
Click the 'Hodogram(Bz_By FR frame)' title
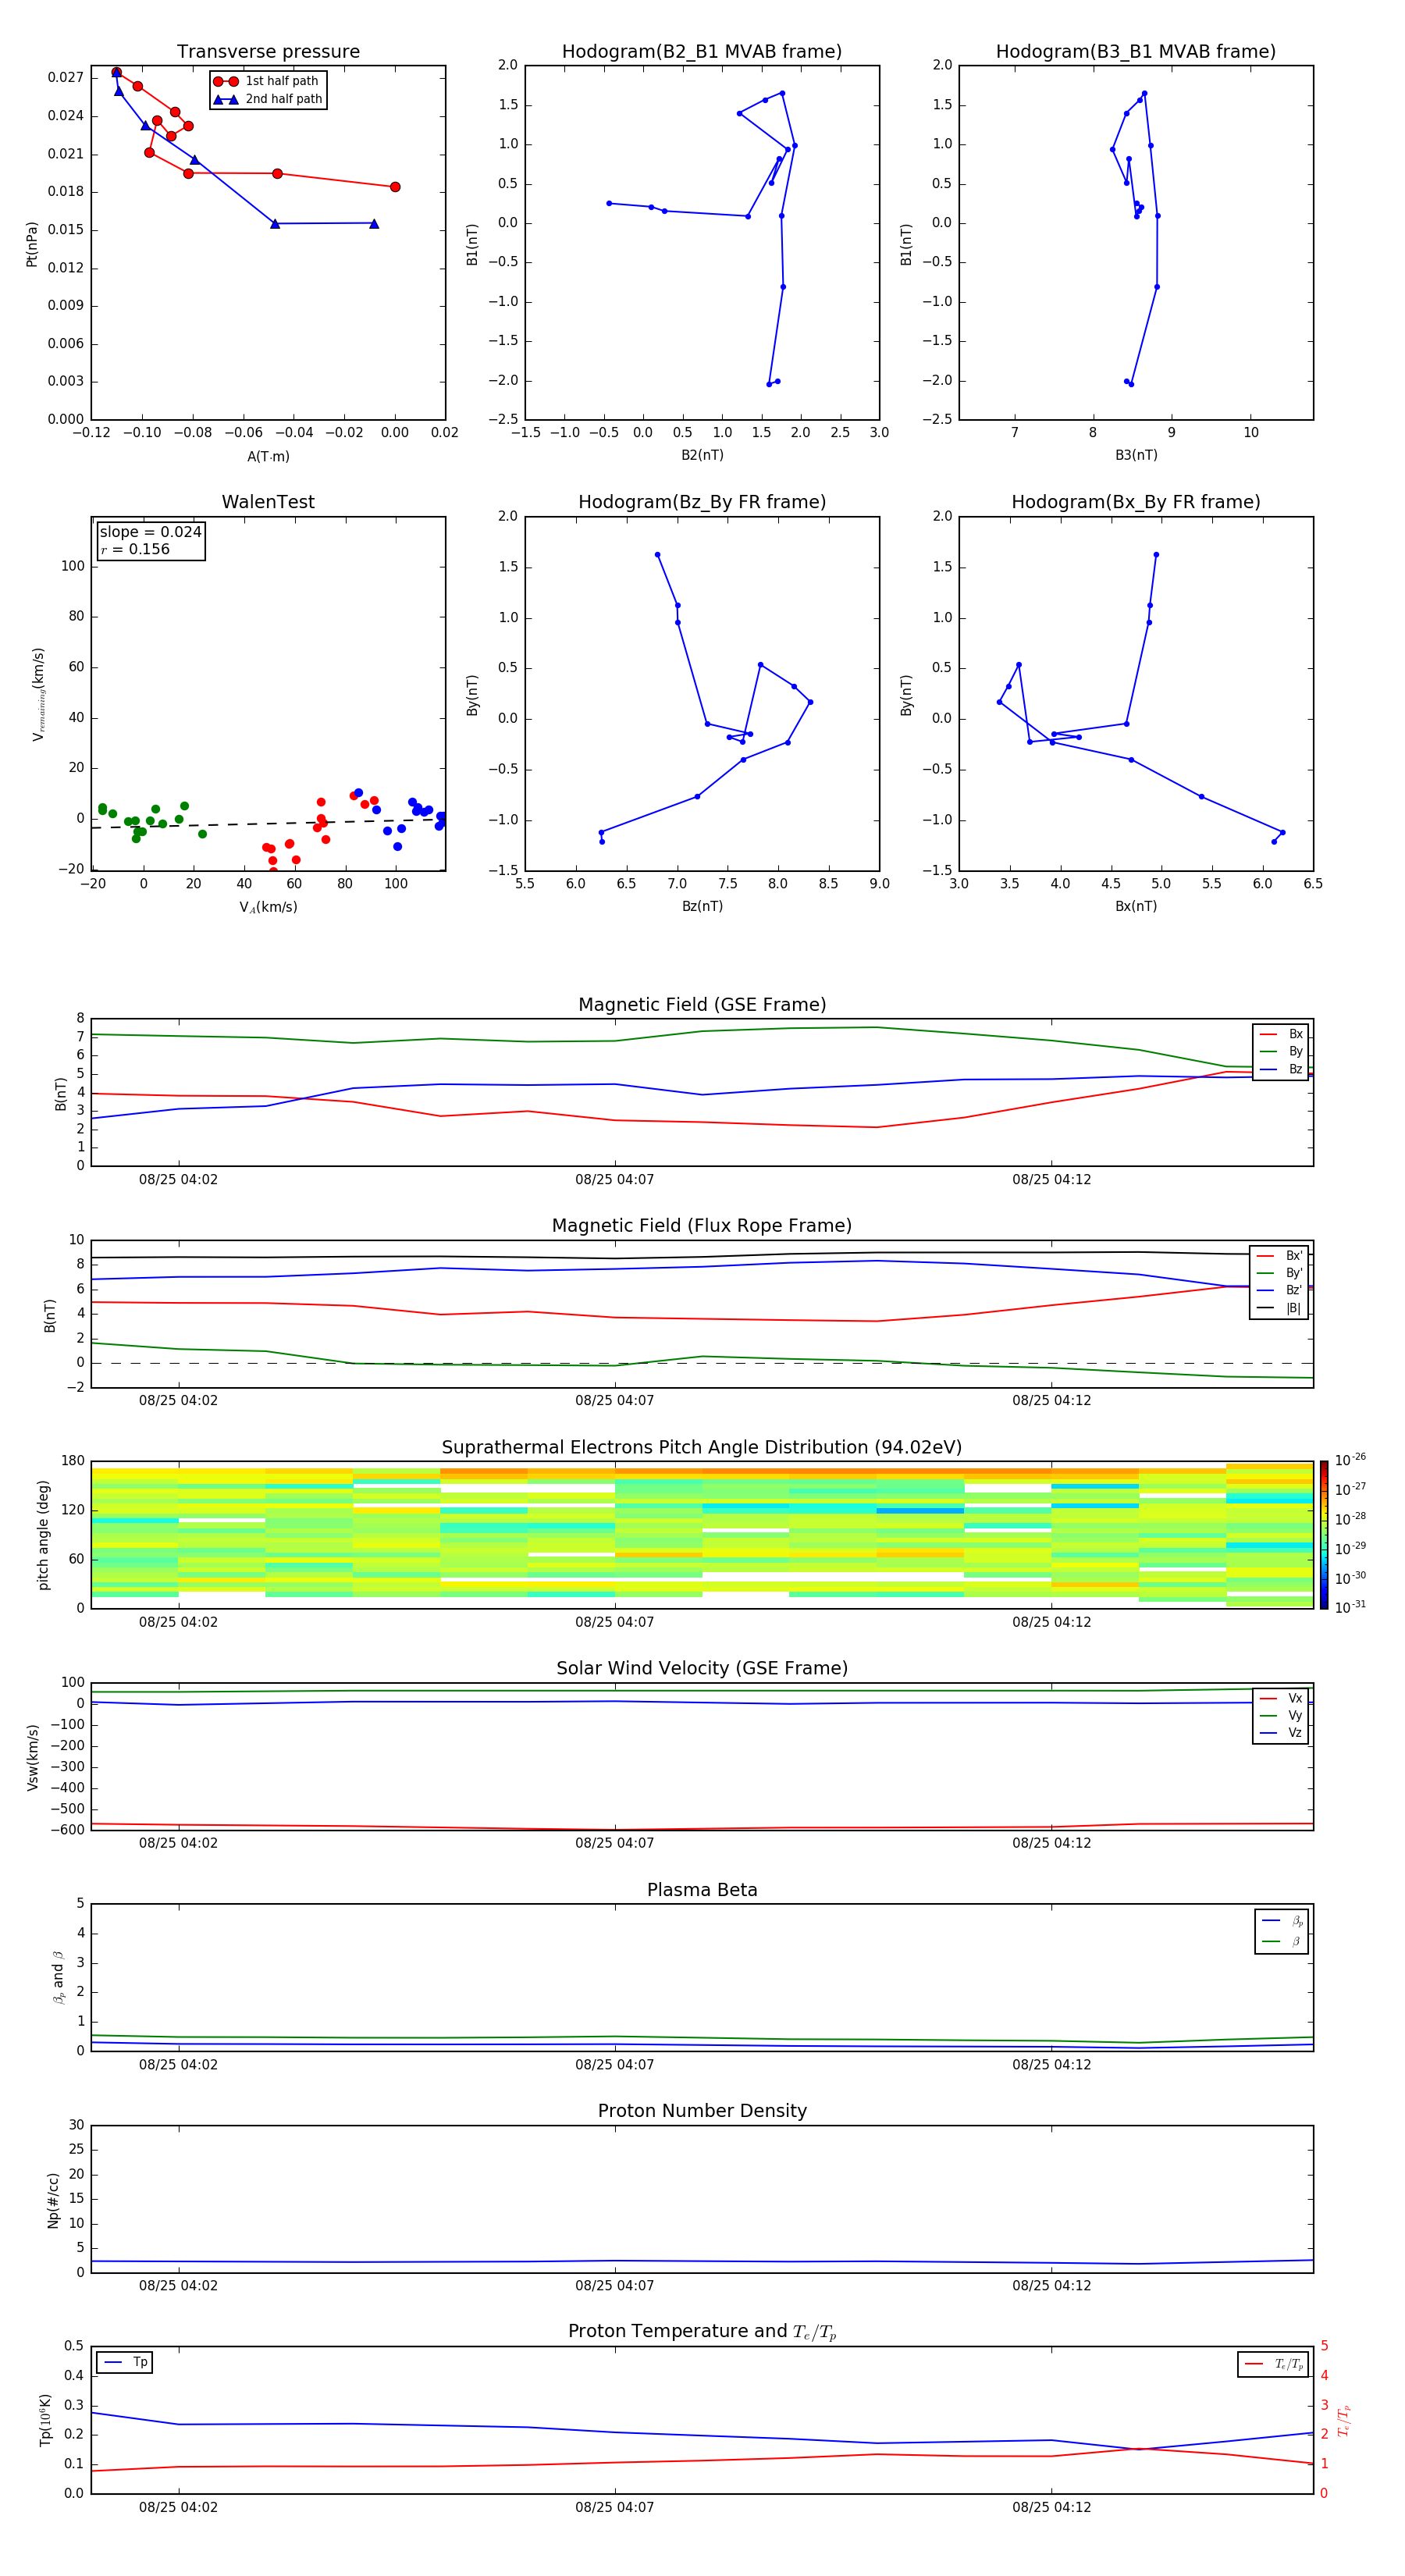(x=702, y=502)
